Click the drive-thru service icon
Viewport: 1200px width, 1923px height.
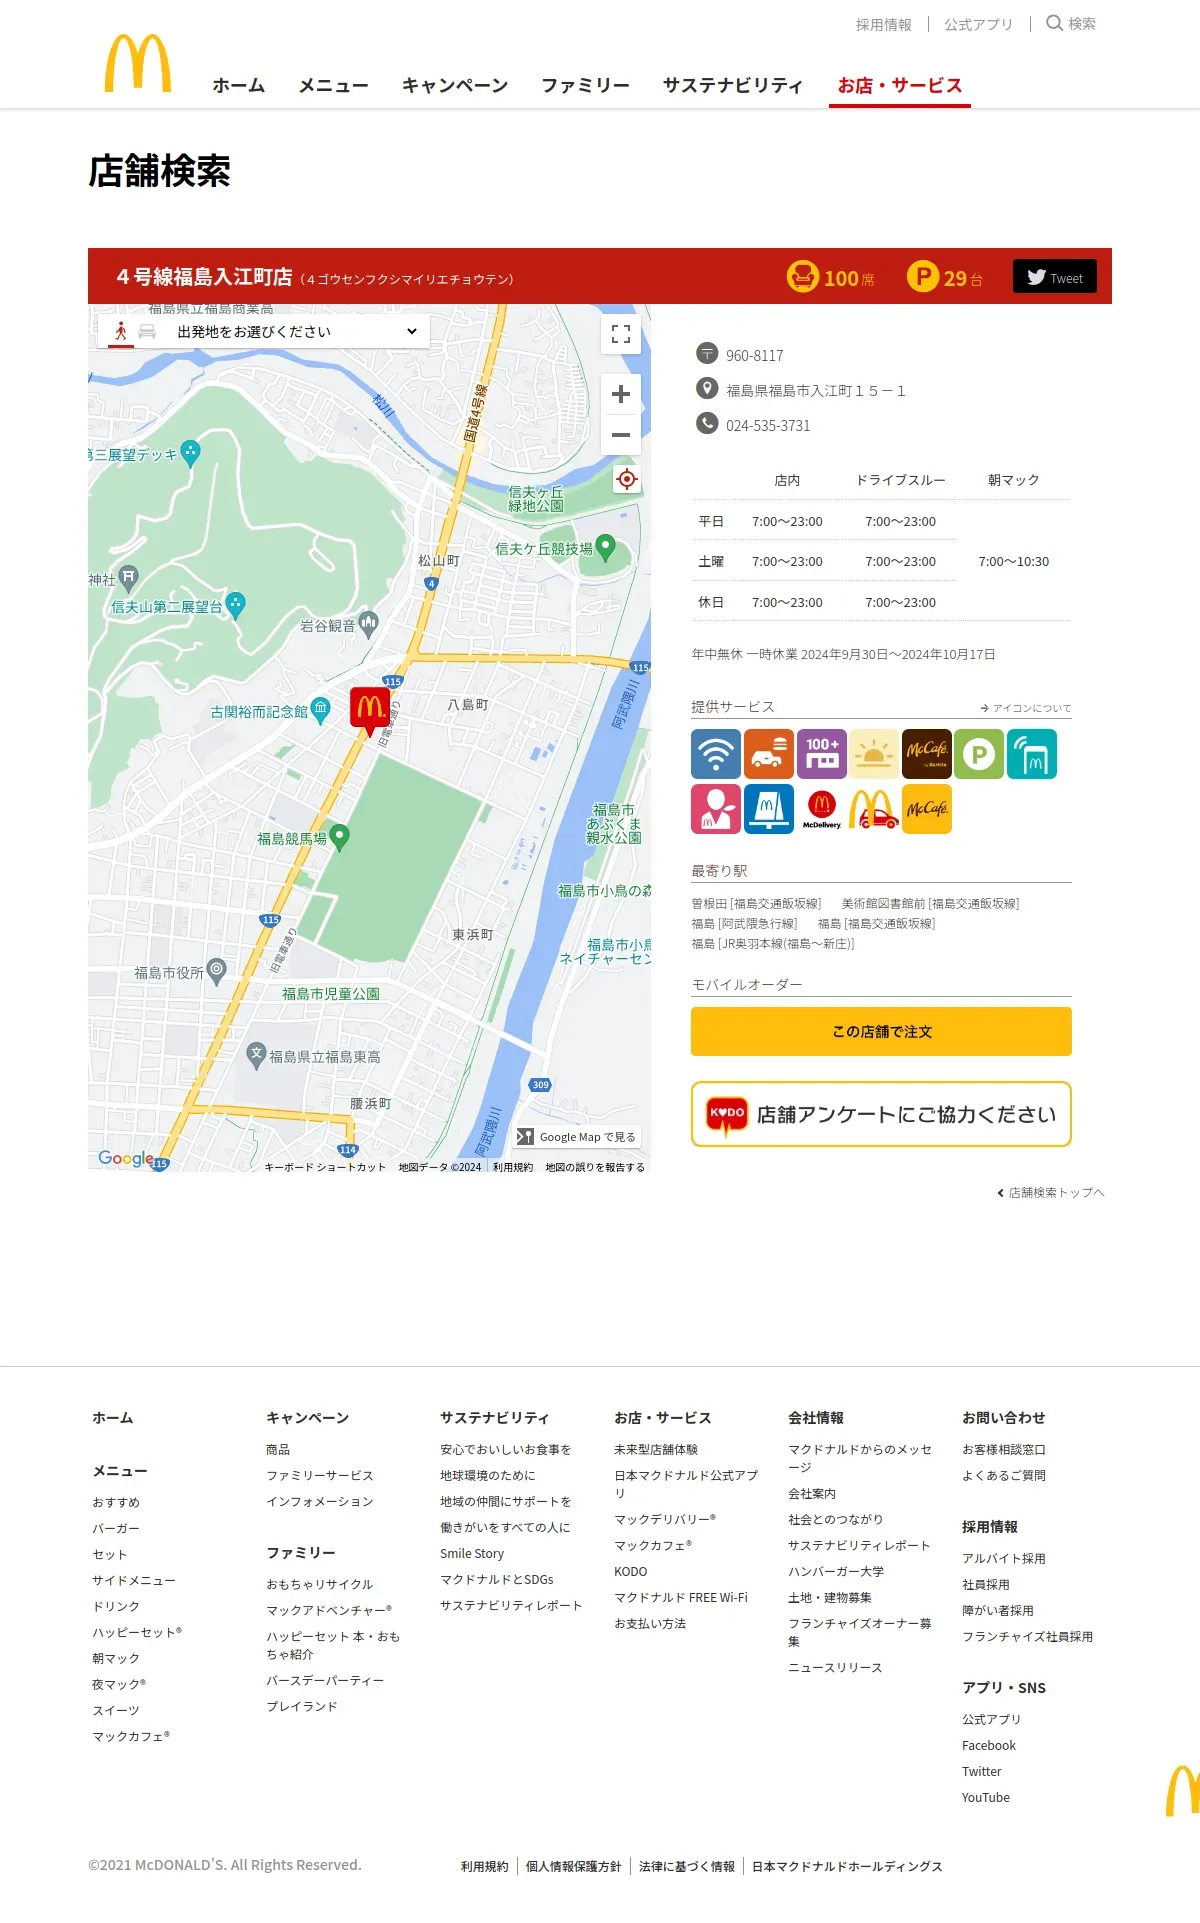769,754
